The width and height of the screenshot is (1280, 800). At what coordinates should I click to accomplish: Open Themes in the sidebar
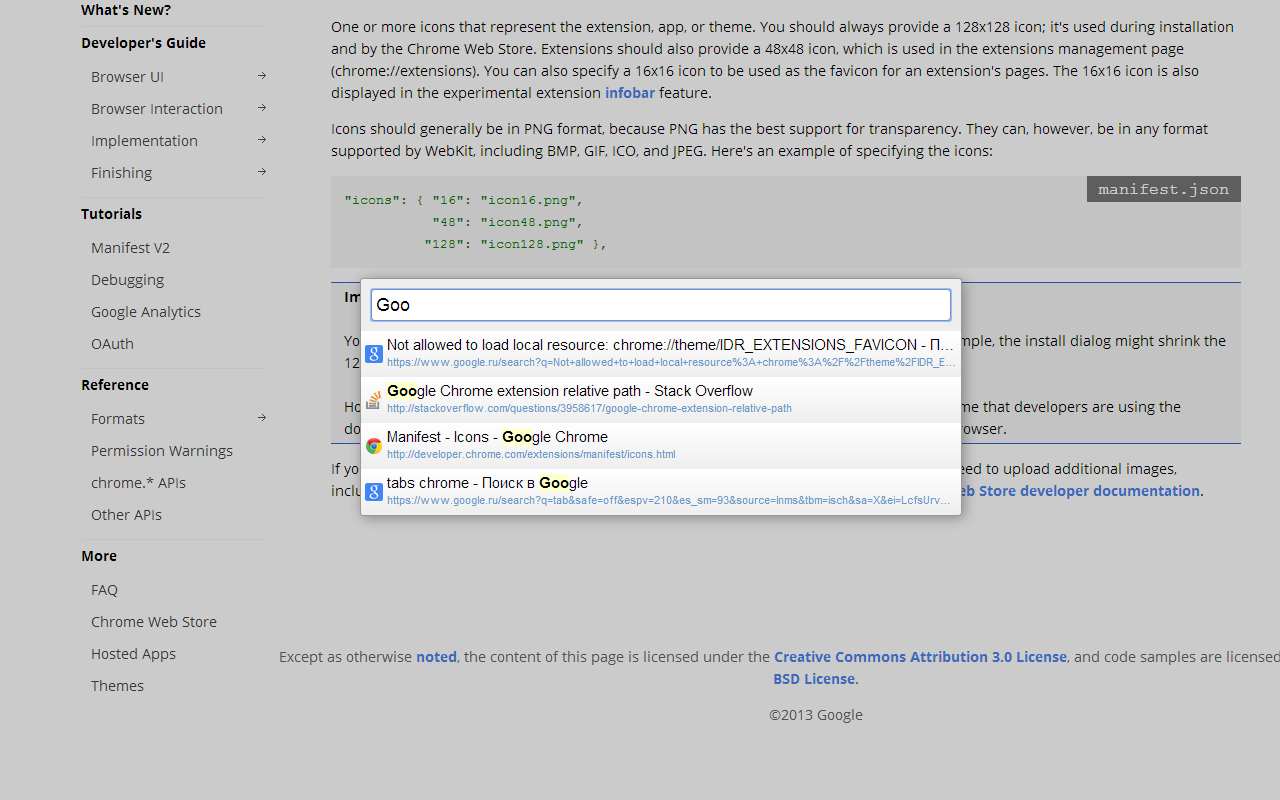(x=117, y=686)
